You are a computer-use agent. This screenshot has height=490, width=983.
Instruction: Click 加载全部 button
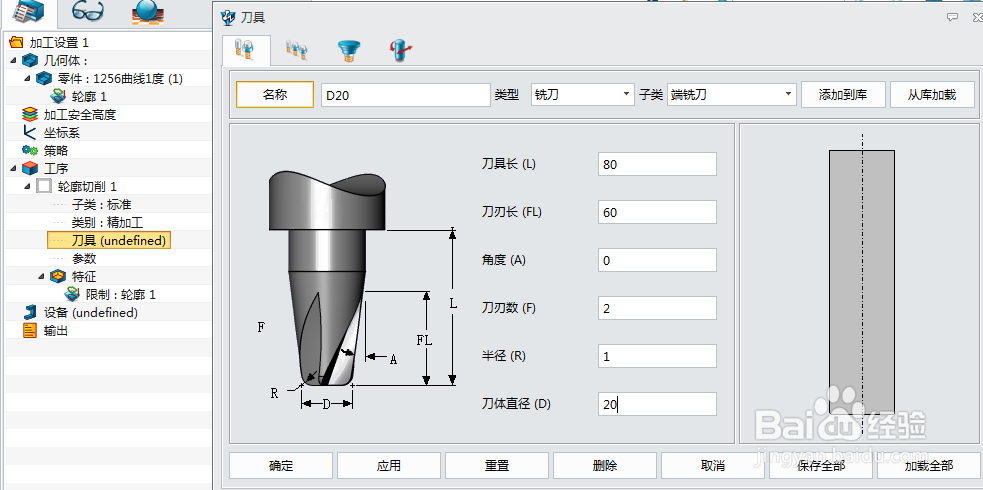pos(928,466)
